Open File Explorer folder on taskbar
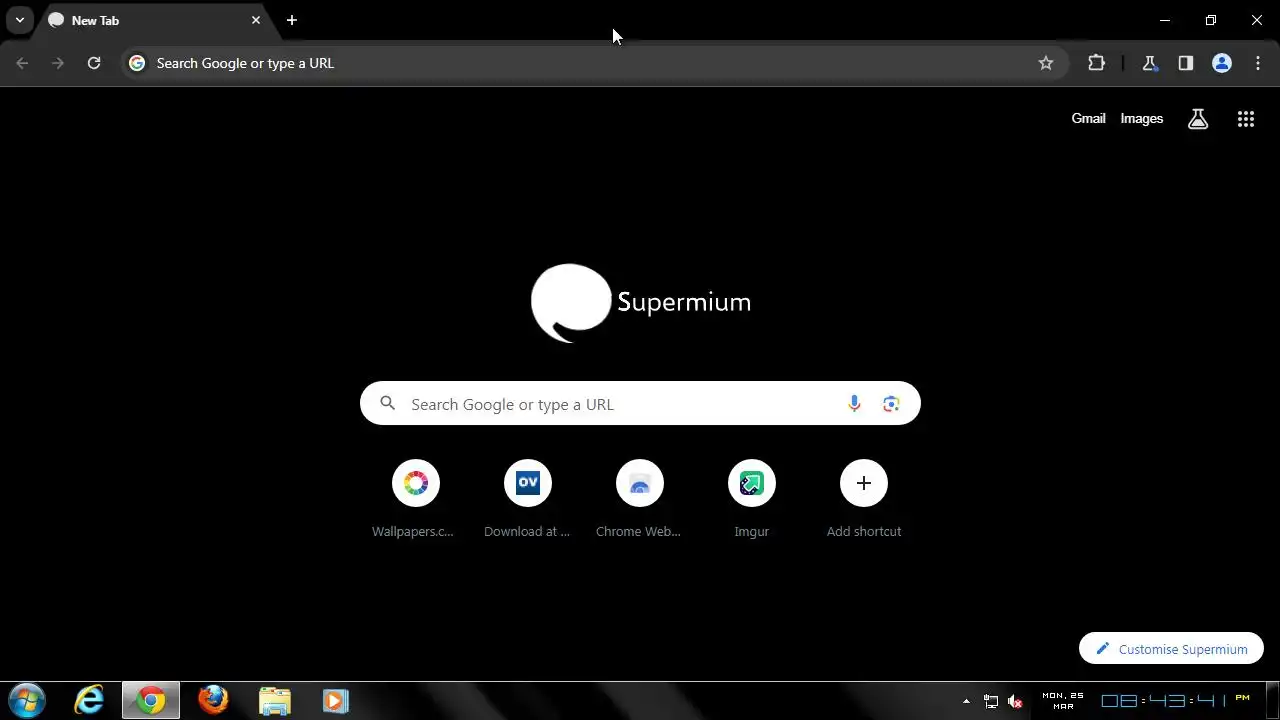The height and width of the screenshot is (720, 1280). (274, 701)
